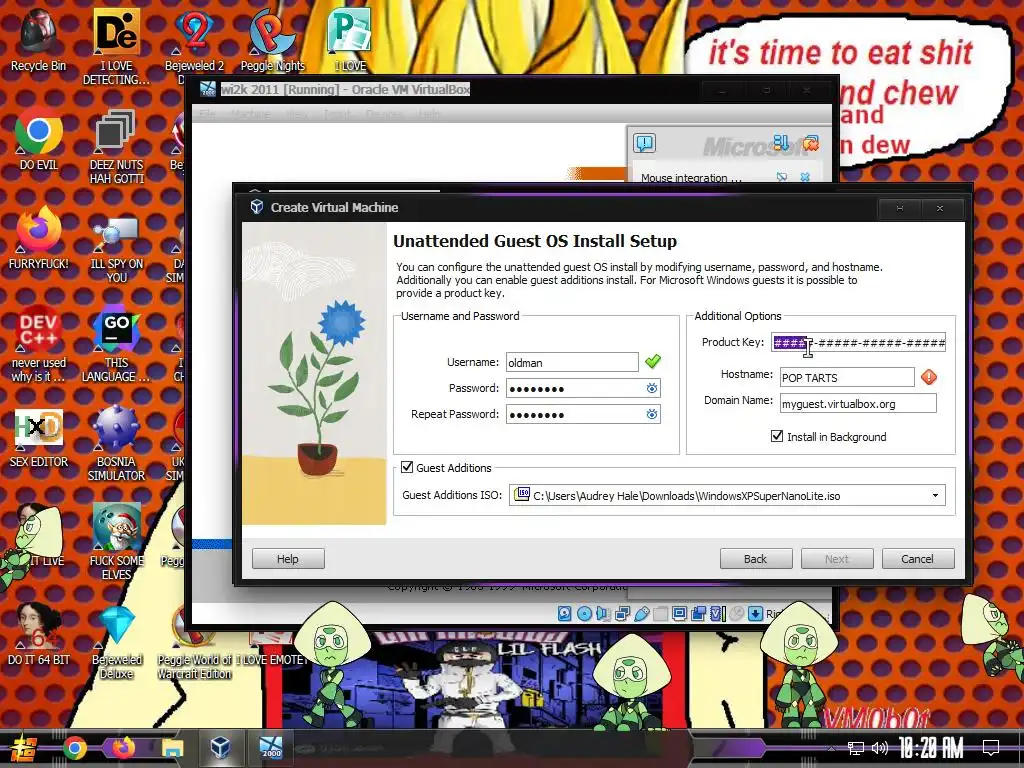The width and height of the screenshot is (1024, 768).
Task: Open the Recycle Bin desktop icon
Action: point(38,39)
